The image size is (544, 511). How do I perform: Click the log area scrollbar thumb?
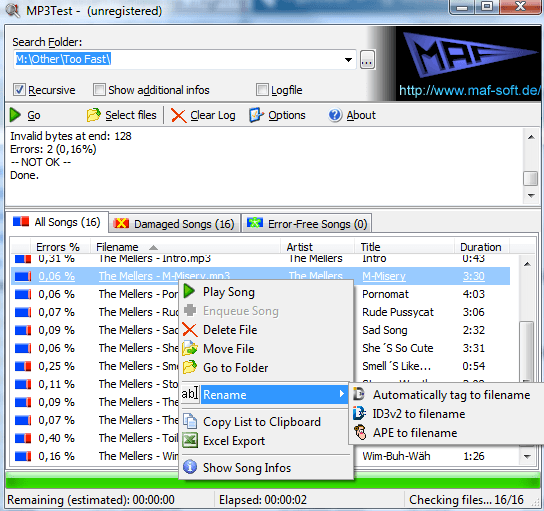(530, 179)
